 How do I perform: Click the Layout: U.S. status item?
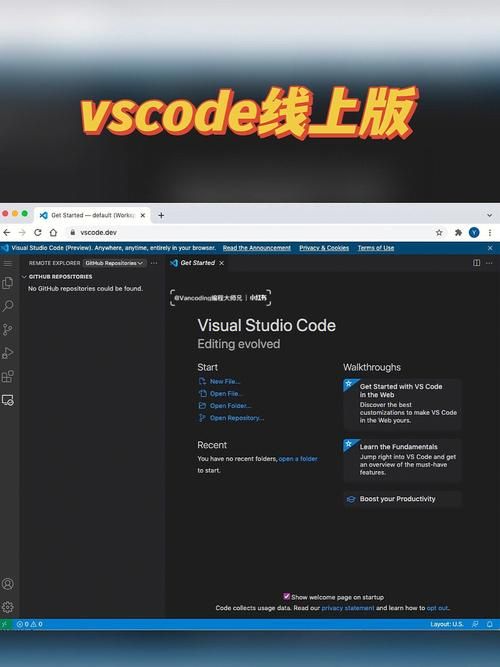tap(447, 624)
